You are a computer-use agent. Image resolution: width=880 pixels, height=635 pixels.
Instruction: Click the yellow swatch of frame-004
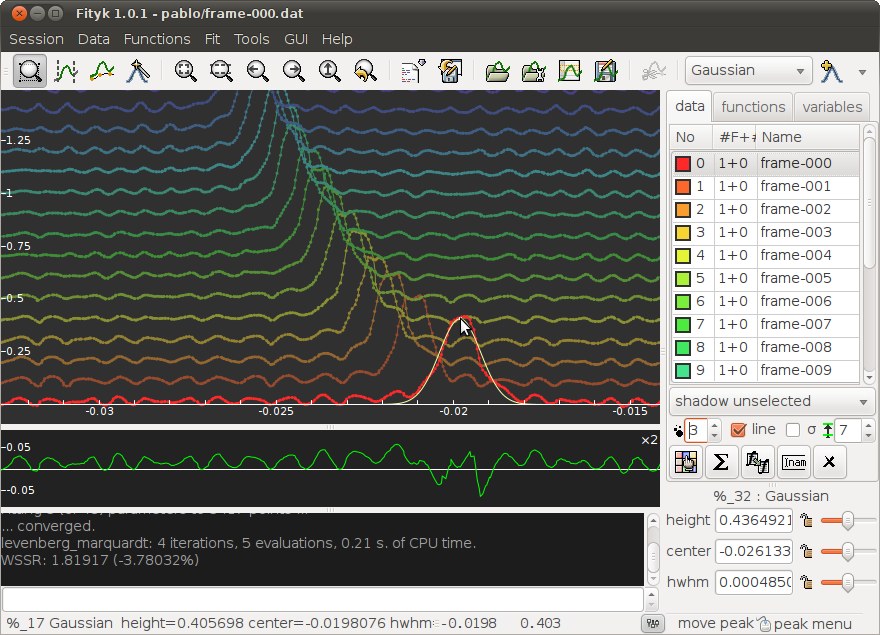click(x=682, y=255)
